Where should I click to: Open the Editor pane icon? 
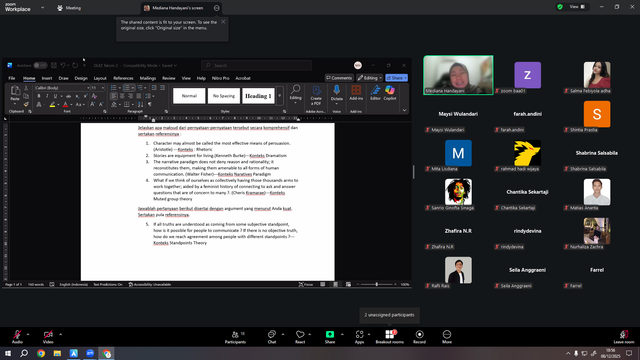(x=375, y=93)
